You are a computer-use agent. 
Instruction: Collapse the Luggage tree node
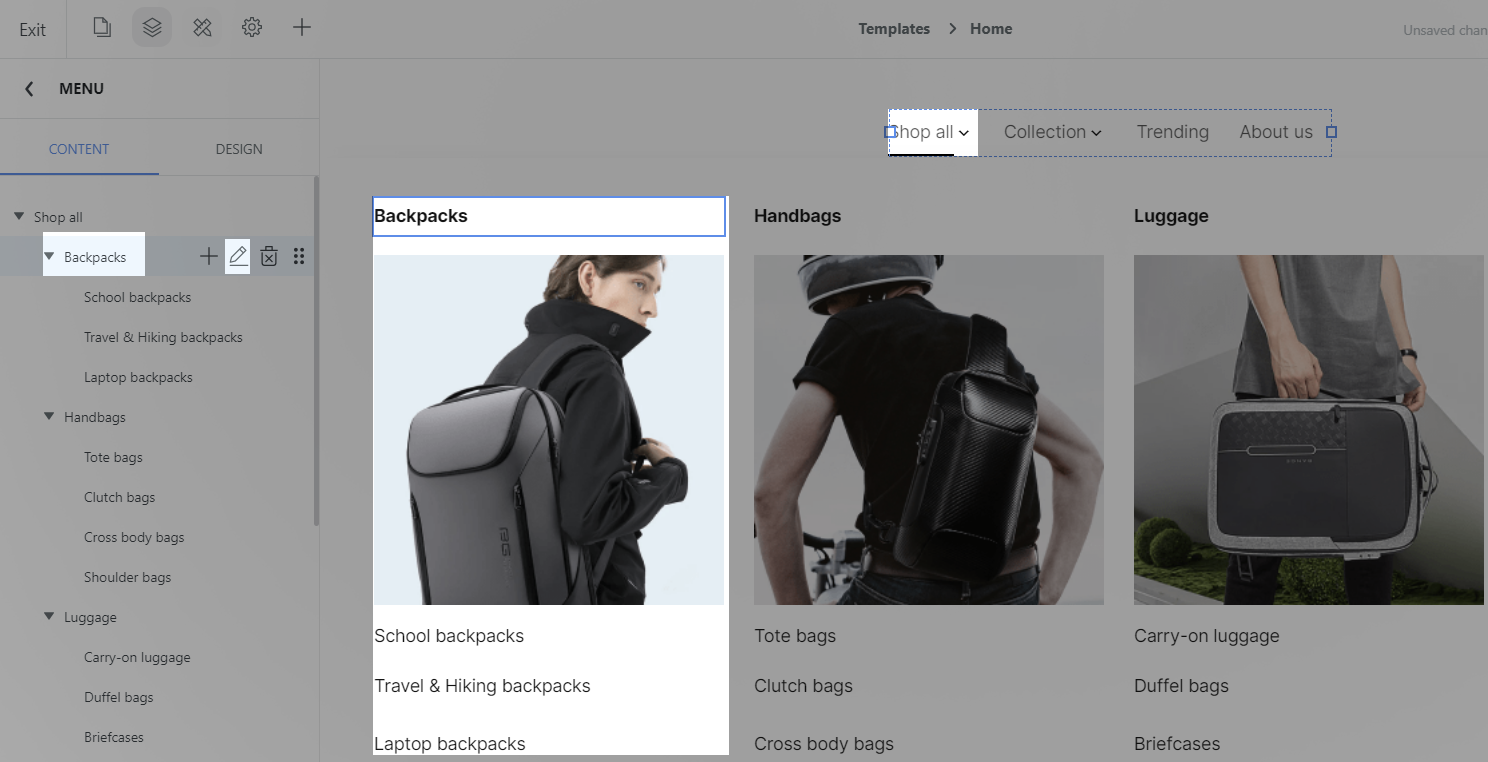pyautogui.click(x=49, y=616)
